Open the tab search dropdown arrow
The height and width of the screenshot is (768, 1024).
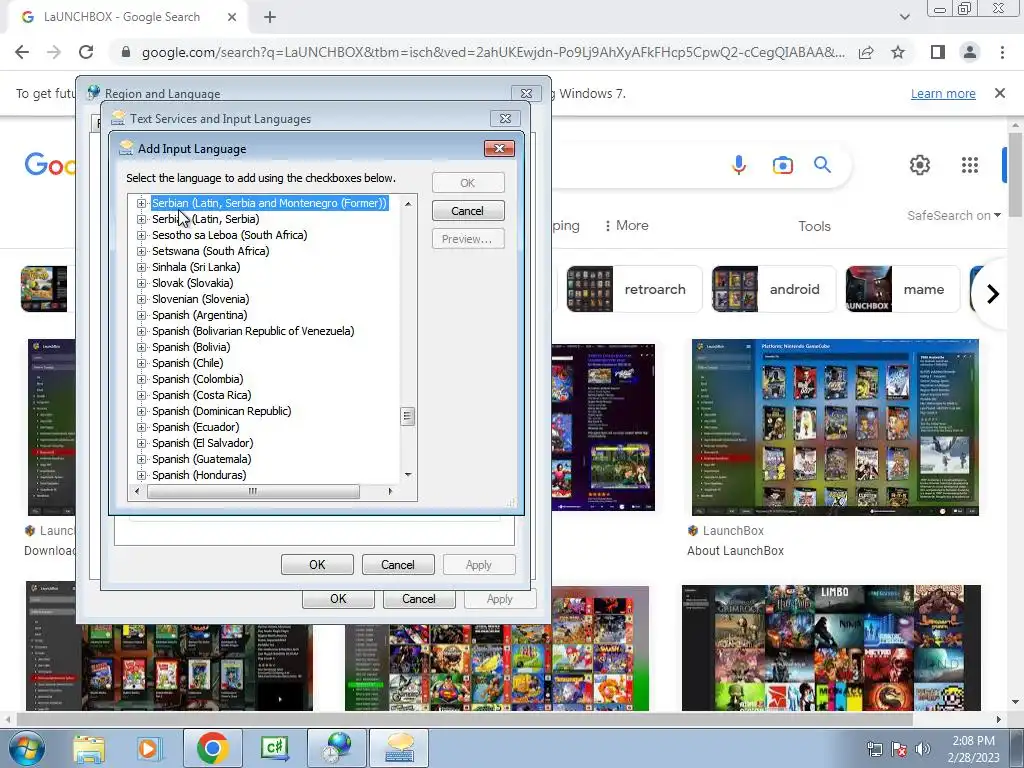(904, 17)
